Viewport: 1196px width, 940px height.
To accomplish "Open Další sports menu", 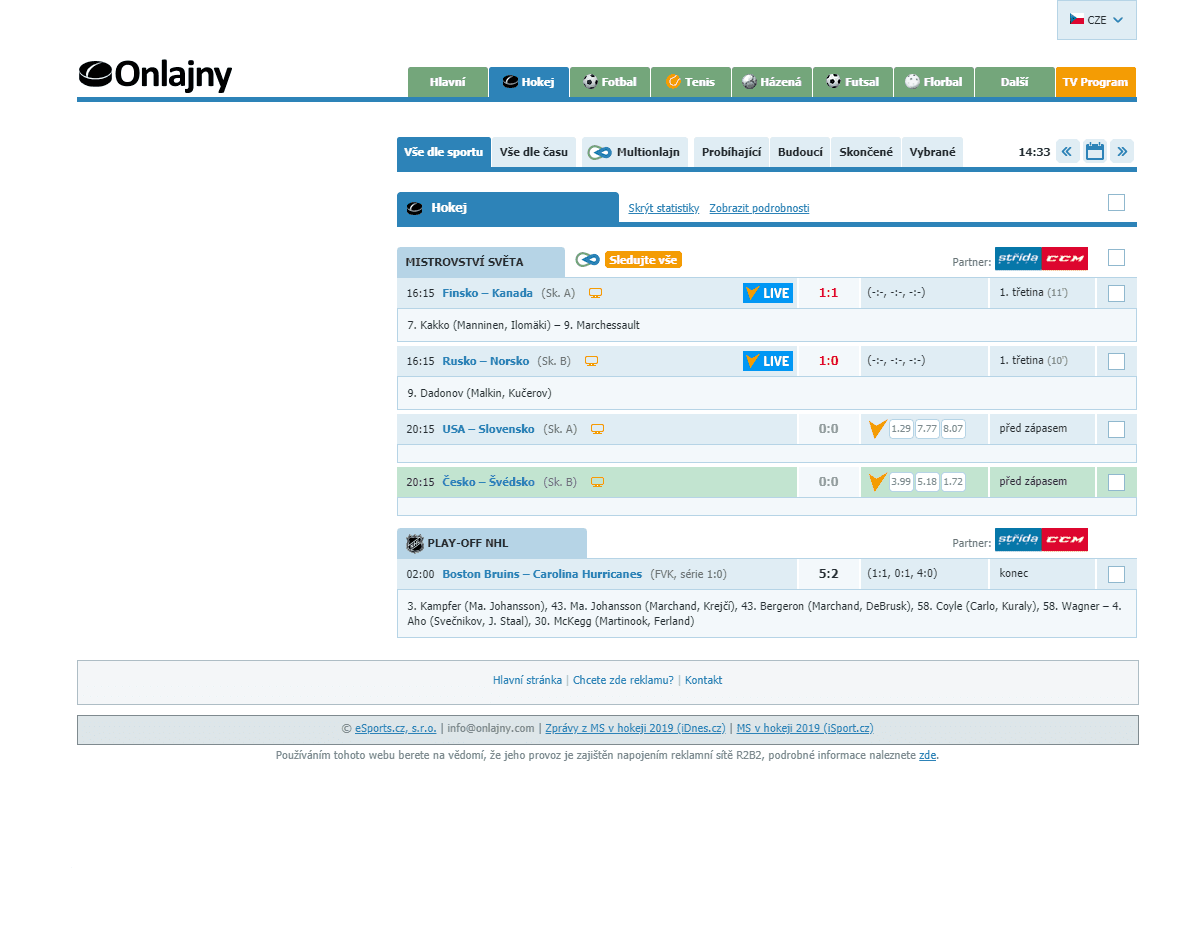I will (1014, 82).
